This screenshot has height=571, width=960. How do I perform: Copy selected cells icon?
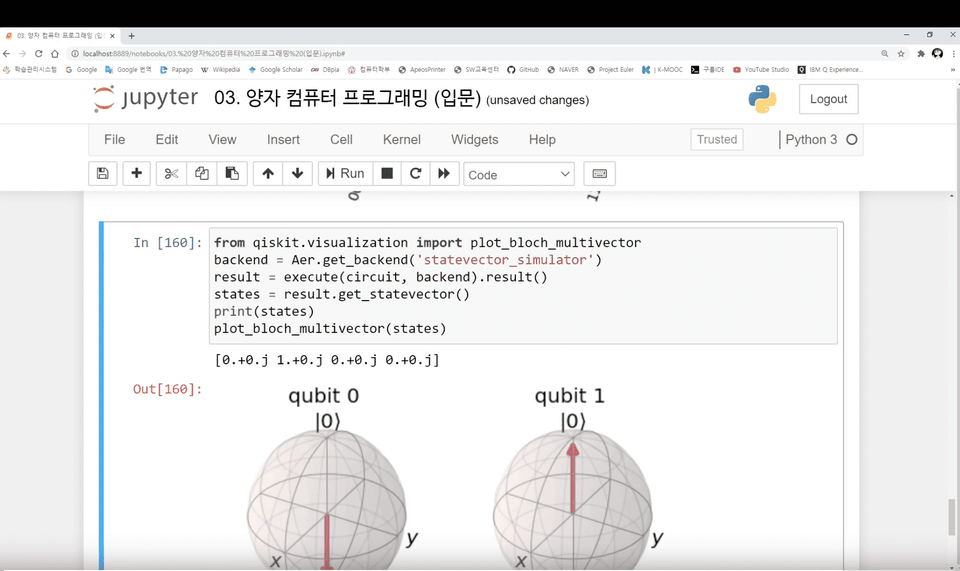point(201,174)
